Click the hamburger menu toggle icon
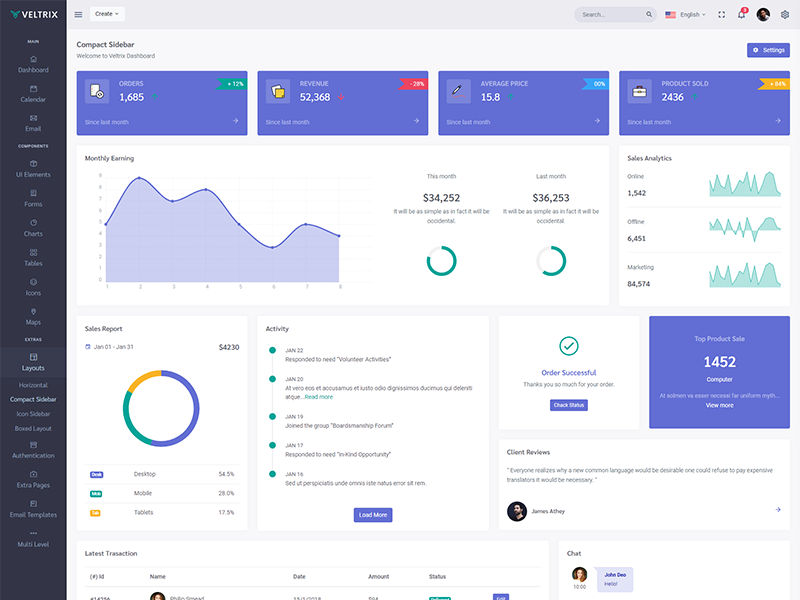Viewport: 800px width, 600px height. coord(78,14)
